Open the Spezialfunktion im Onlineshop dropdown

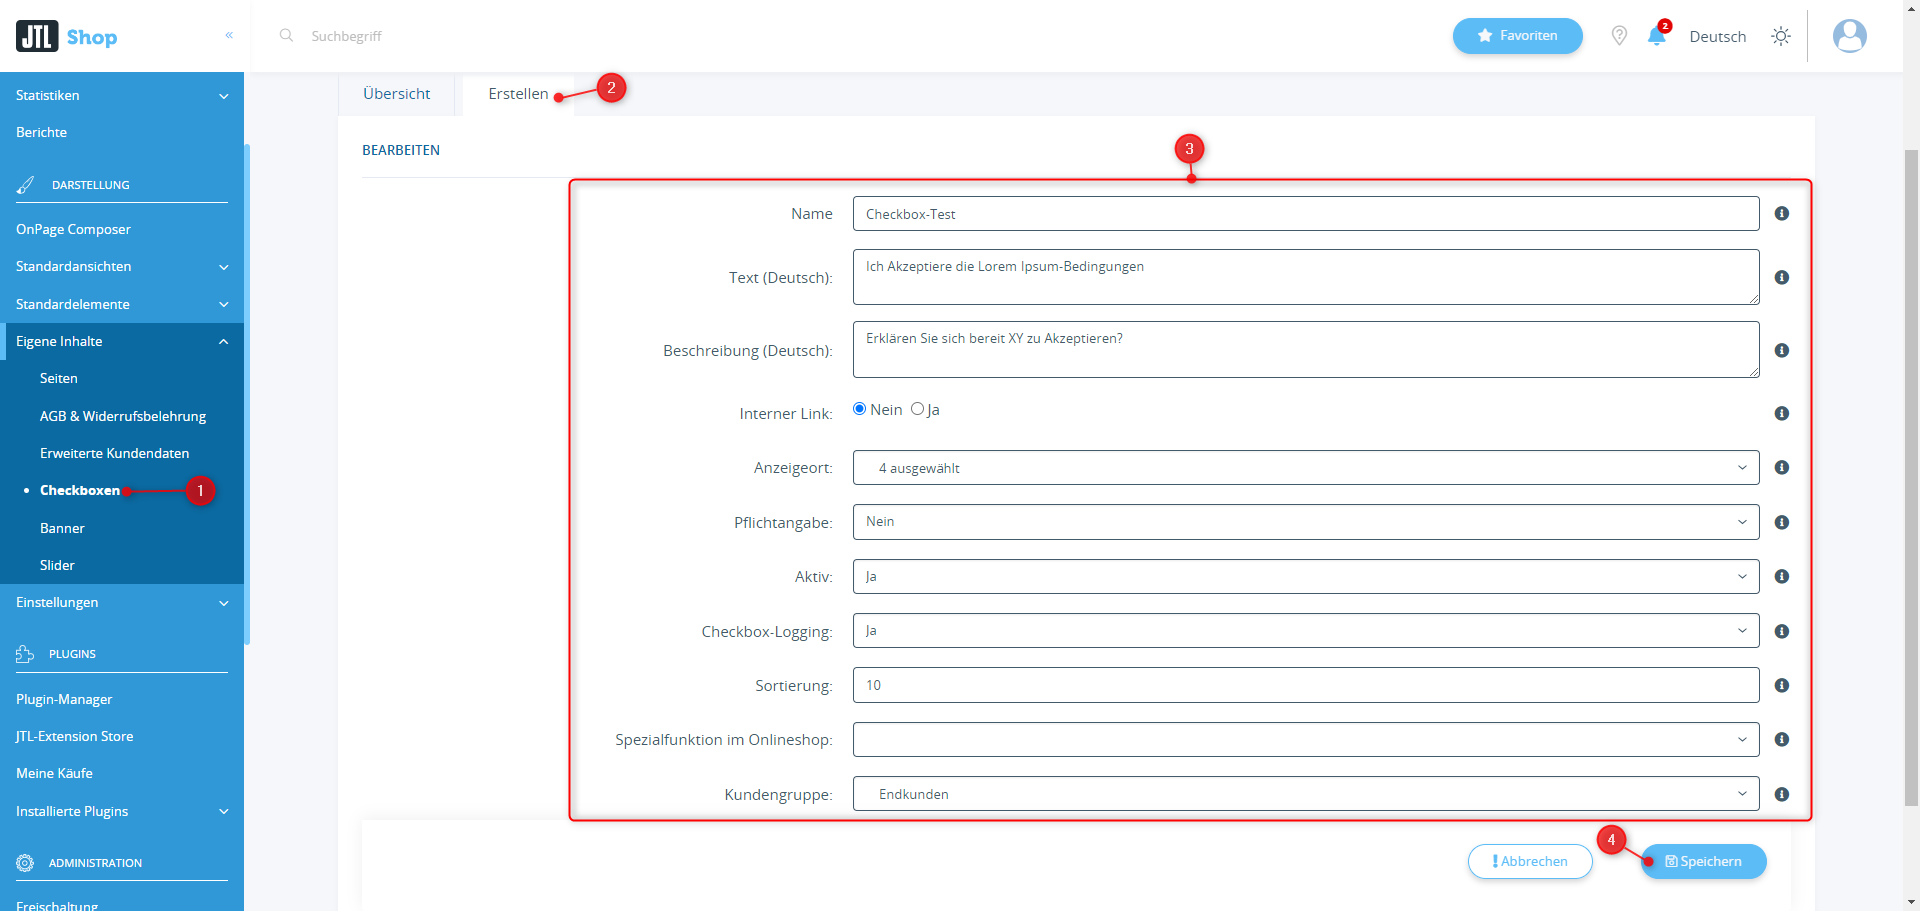coord(1306,740)
